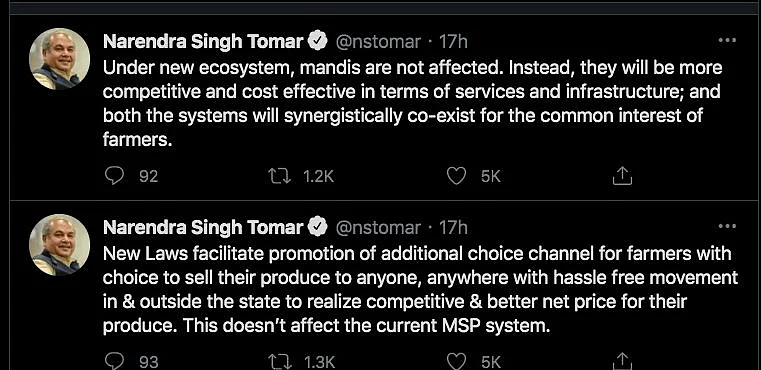Click @nstomar handle in the second tweet

(x=378, y=227)
